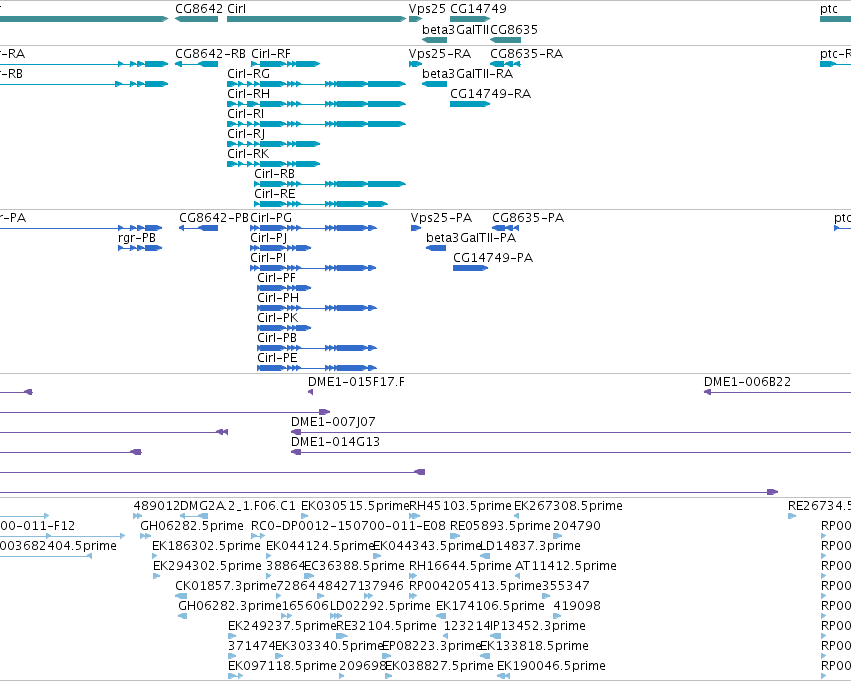The image size is (851, 681).
Task: Select EST EK249237.5prime
Action: click(231, 637)
